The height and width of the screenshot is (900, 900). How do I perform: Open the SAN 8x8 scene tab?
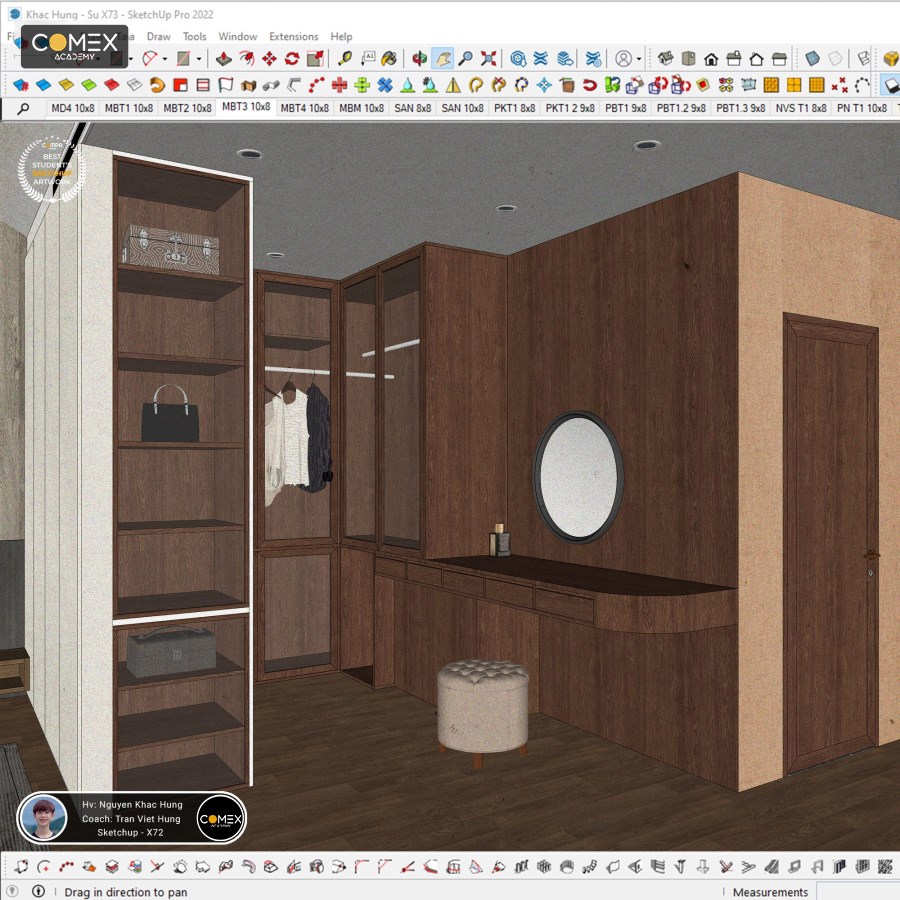point(413,108)
